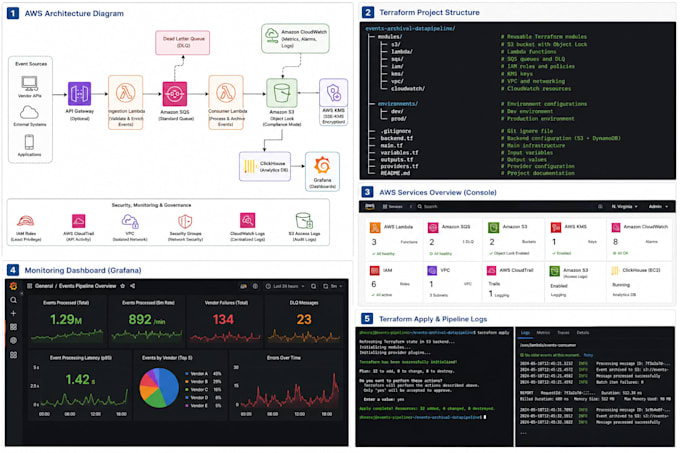The image size is (680, 453).
Task: Click the Consumer Lambda icon in the diagram
Action: (x=226, y=92)
